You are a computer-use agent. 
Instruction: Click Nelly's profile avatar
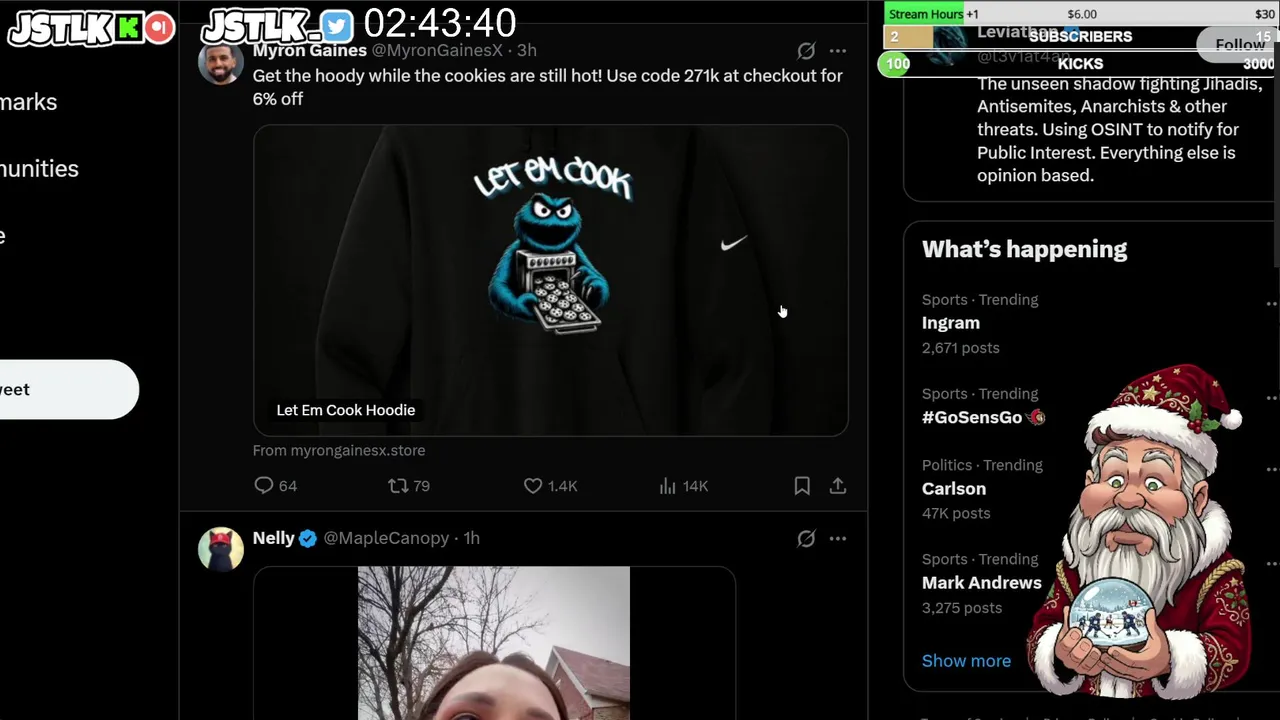pos(221,550)
